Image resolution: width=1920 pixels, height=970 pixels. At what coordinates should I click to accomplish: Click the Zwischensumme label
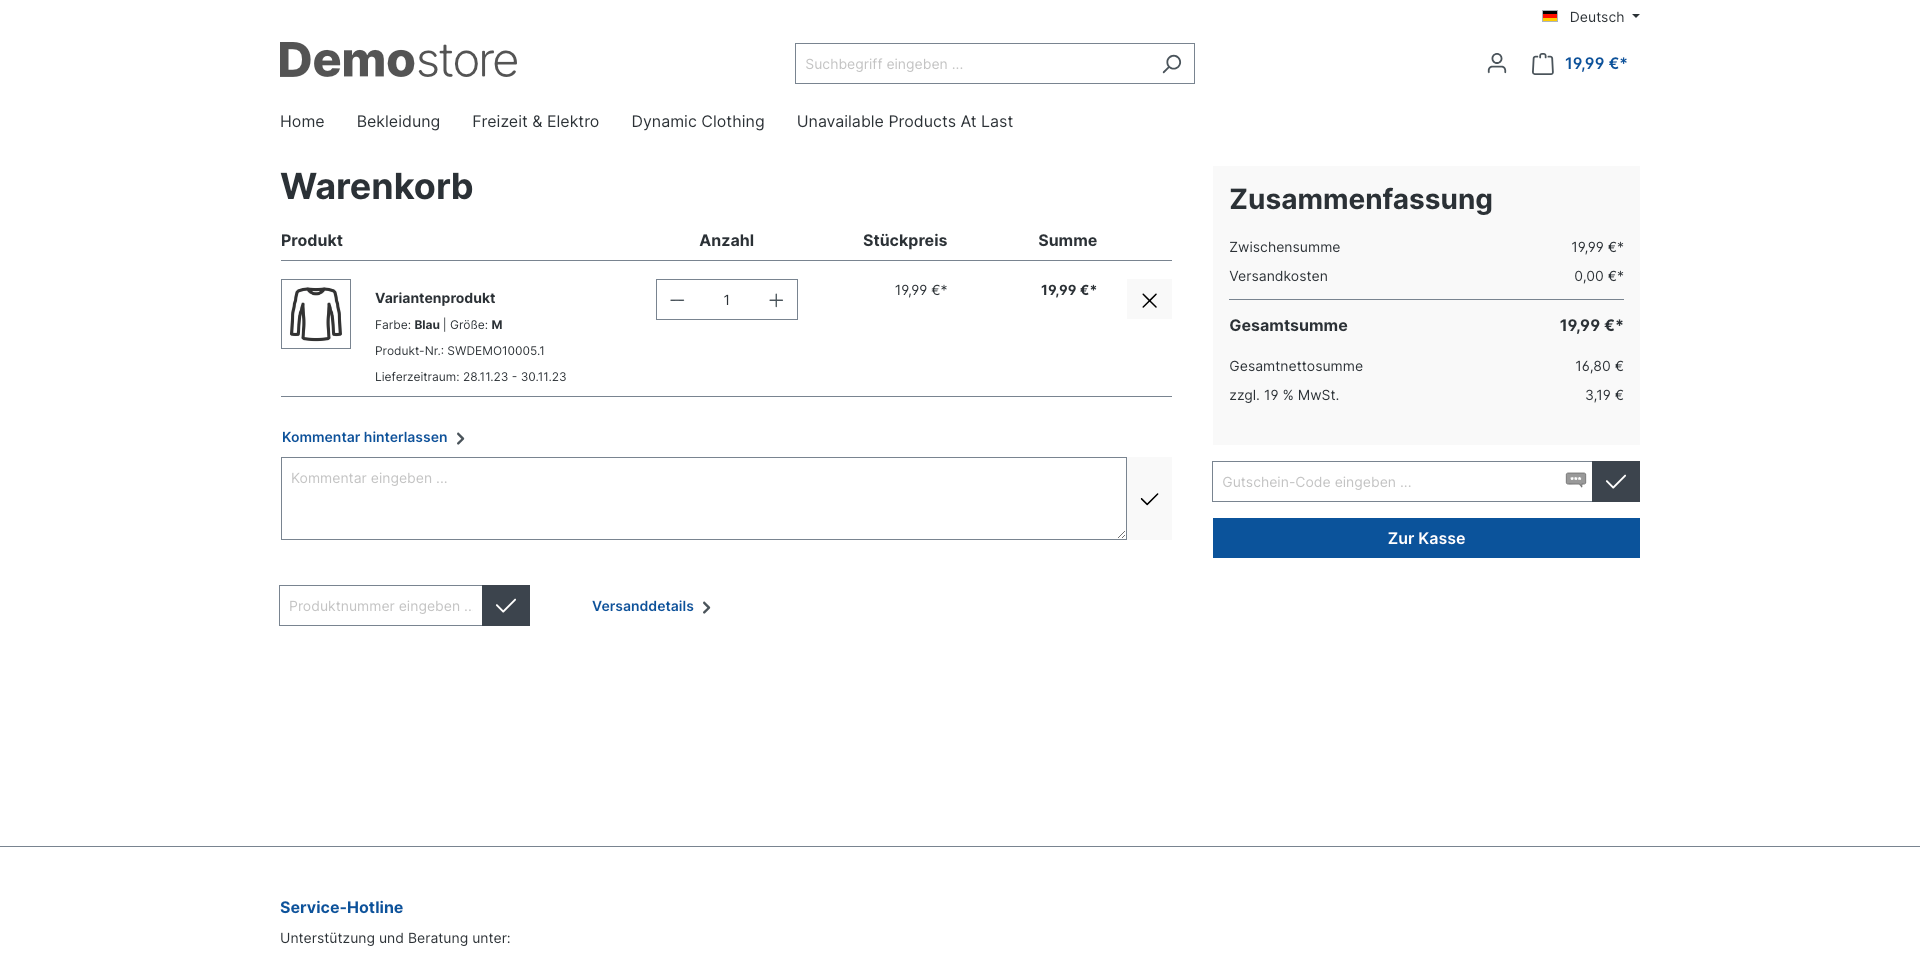tap(1285, 247)
